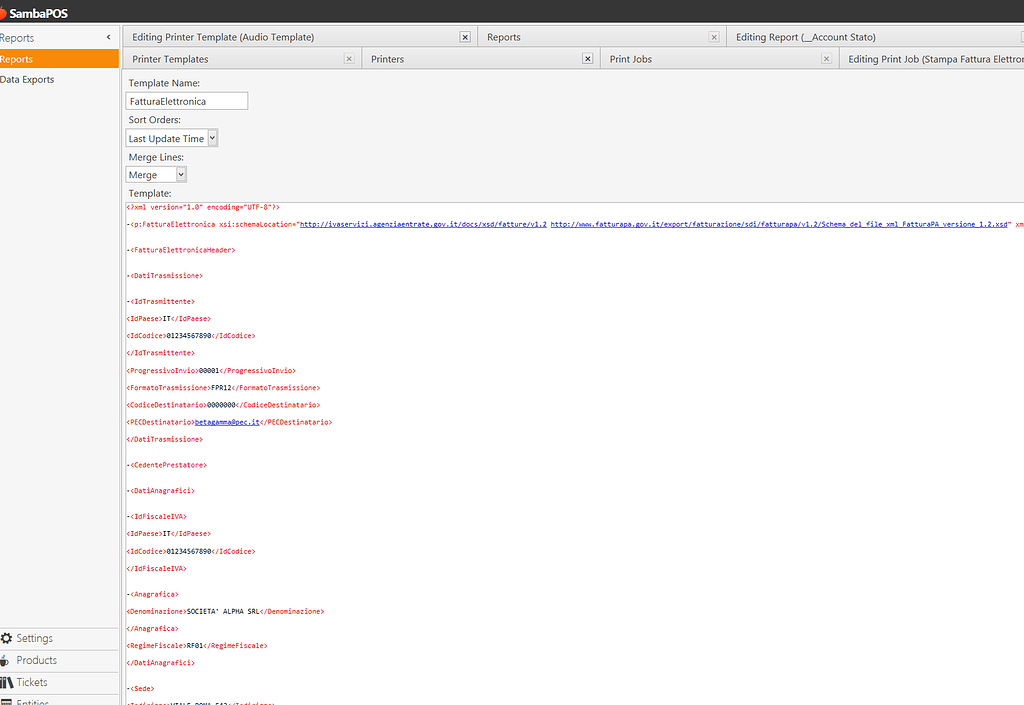Click the SambaPOS logo icon

point(5,13)
